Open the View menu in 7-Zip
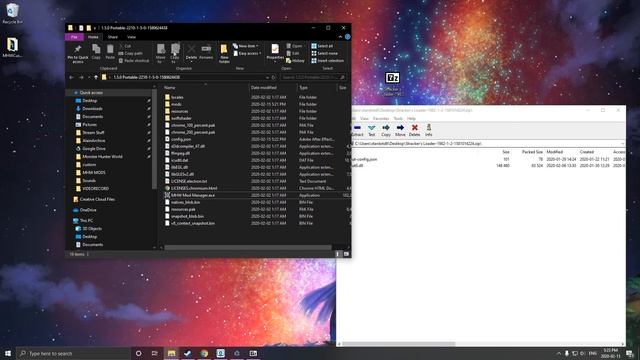This screenshot has height=360, width=640. 364,118
